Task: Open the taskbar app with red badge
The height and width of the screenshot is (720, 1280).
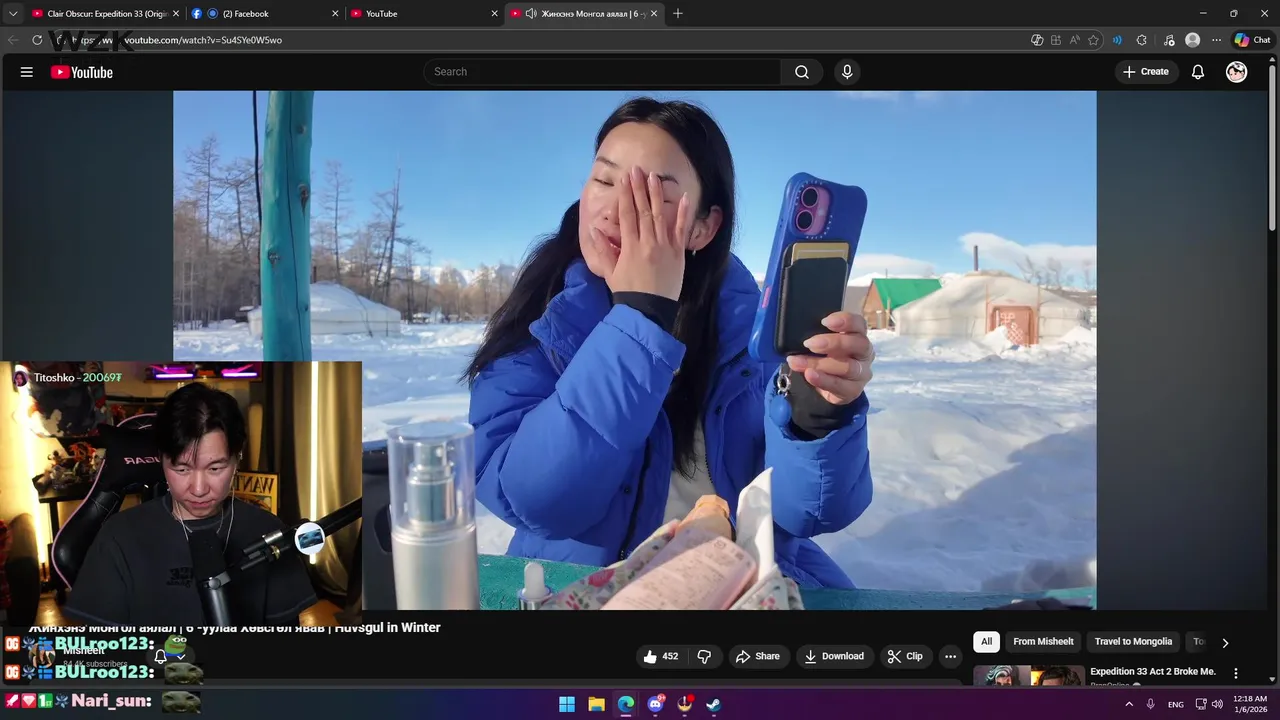Action: pyautogui.click(x=685, y=704)
